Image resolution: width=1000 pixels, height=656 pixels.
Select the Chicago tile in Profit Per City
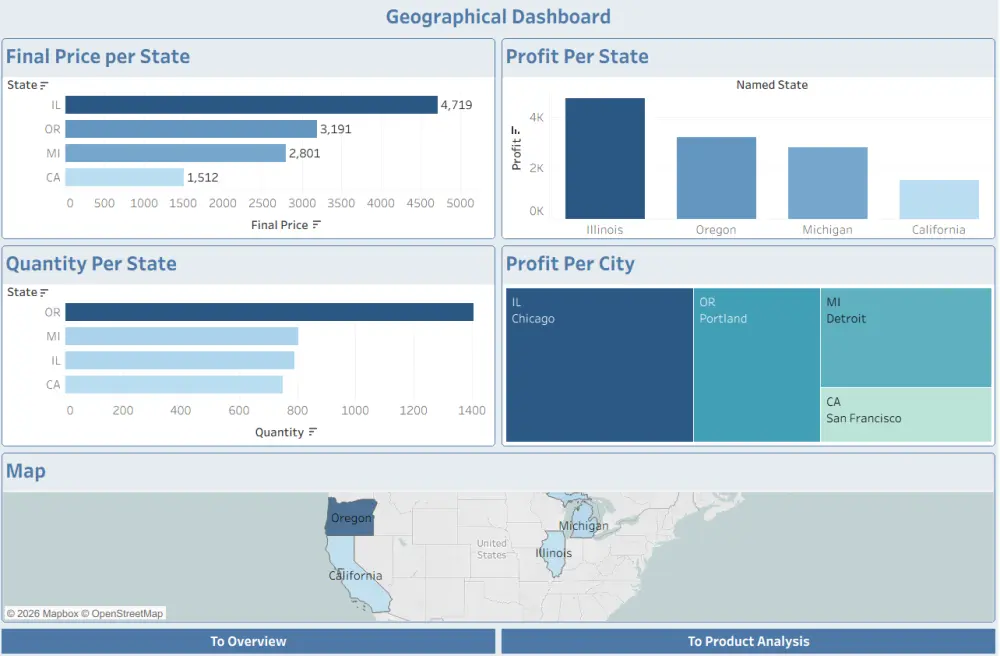point(598,365)
